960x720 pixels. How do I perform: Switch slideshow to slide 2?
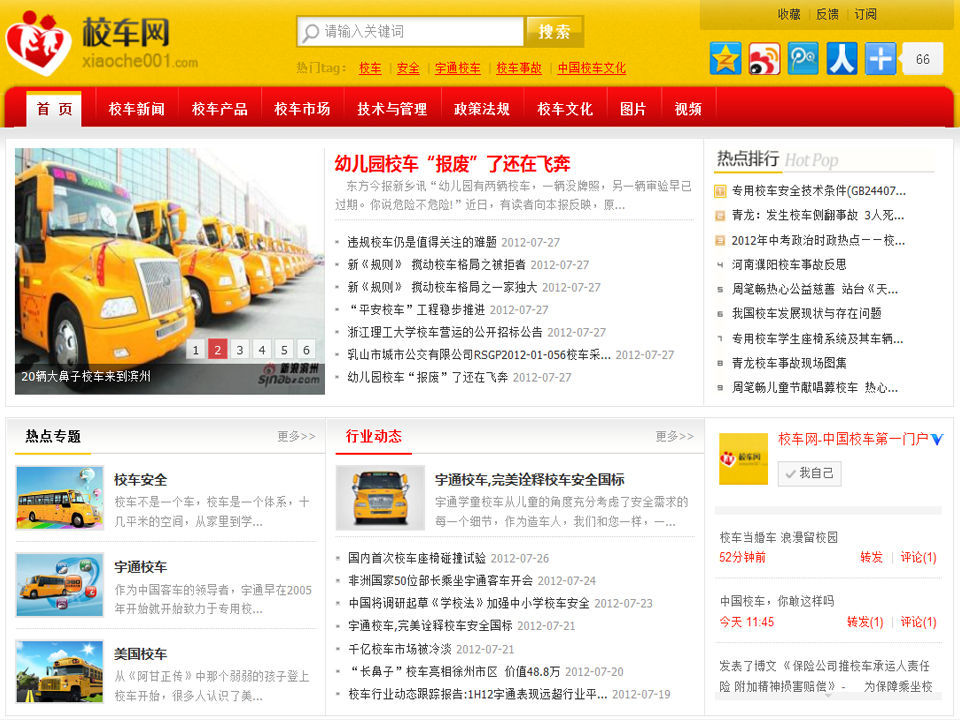click(x=217, y=350)
